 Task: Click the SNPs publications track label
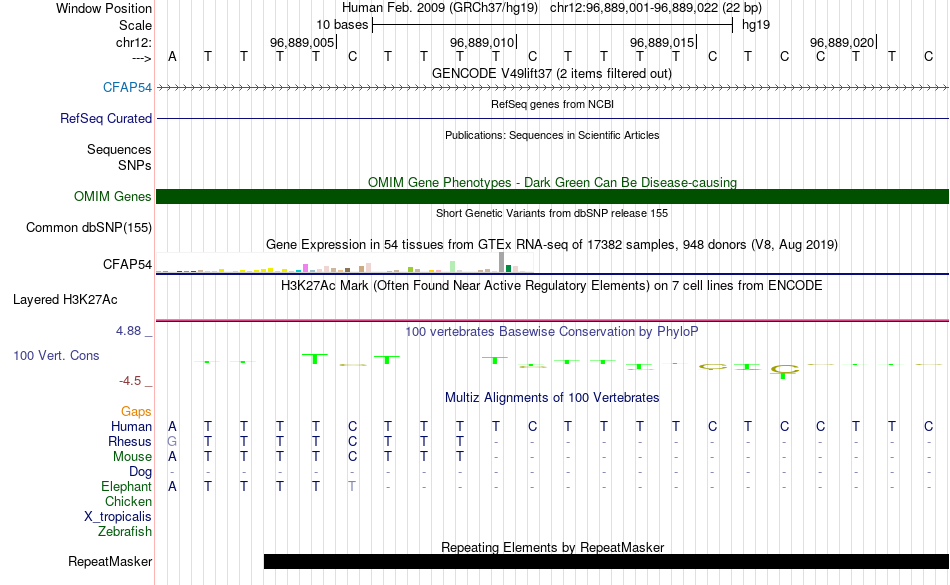pyautogui.click(x=135, y=165)
